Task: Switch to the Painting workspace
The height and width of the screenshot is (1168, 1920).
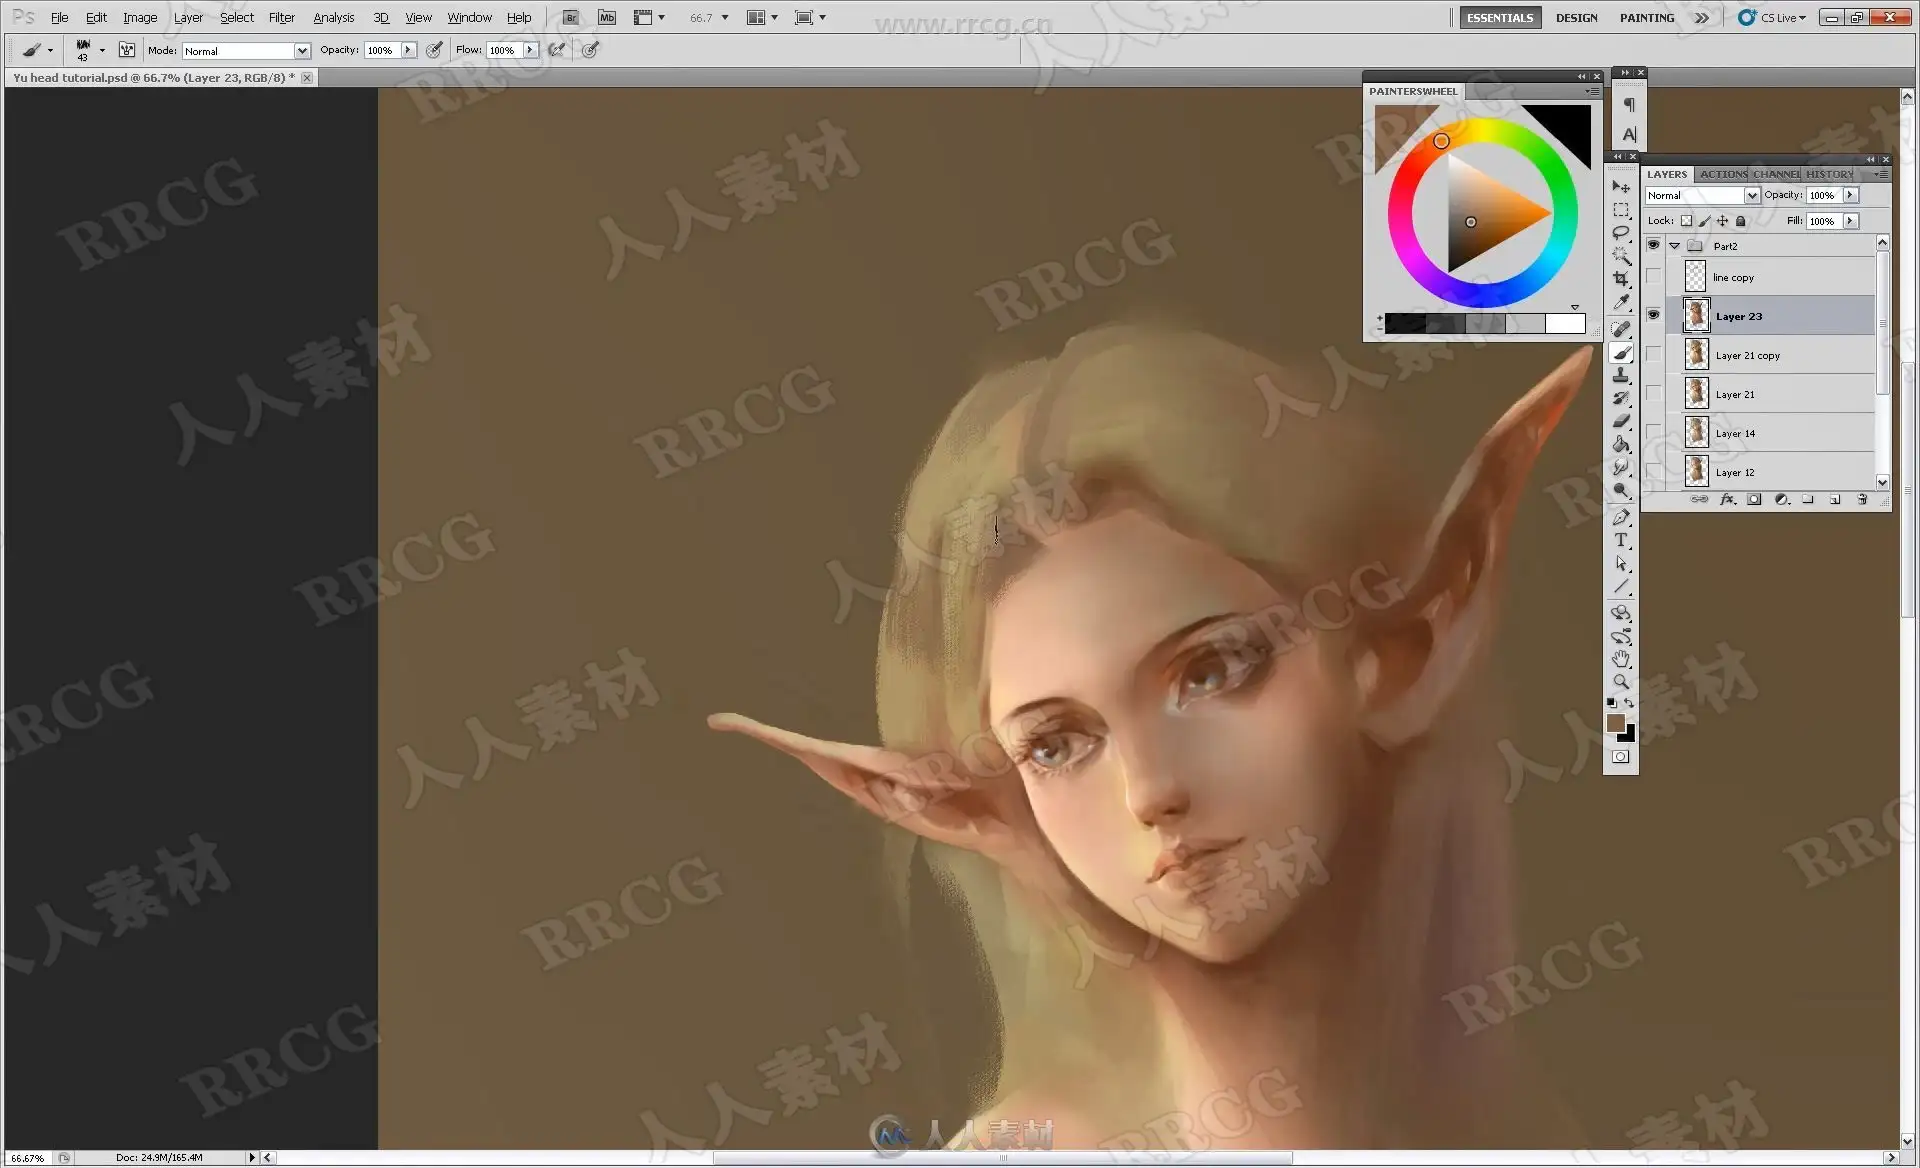Action: [1646, 17]
